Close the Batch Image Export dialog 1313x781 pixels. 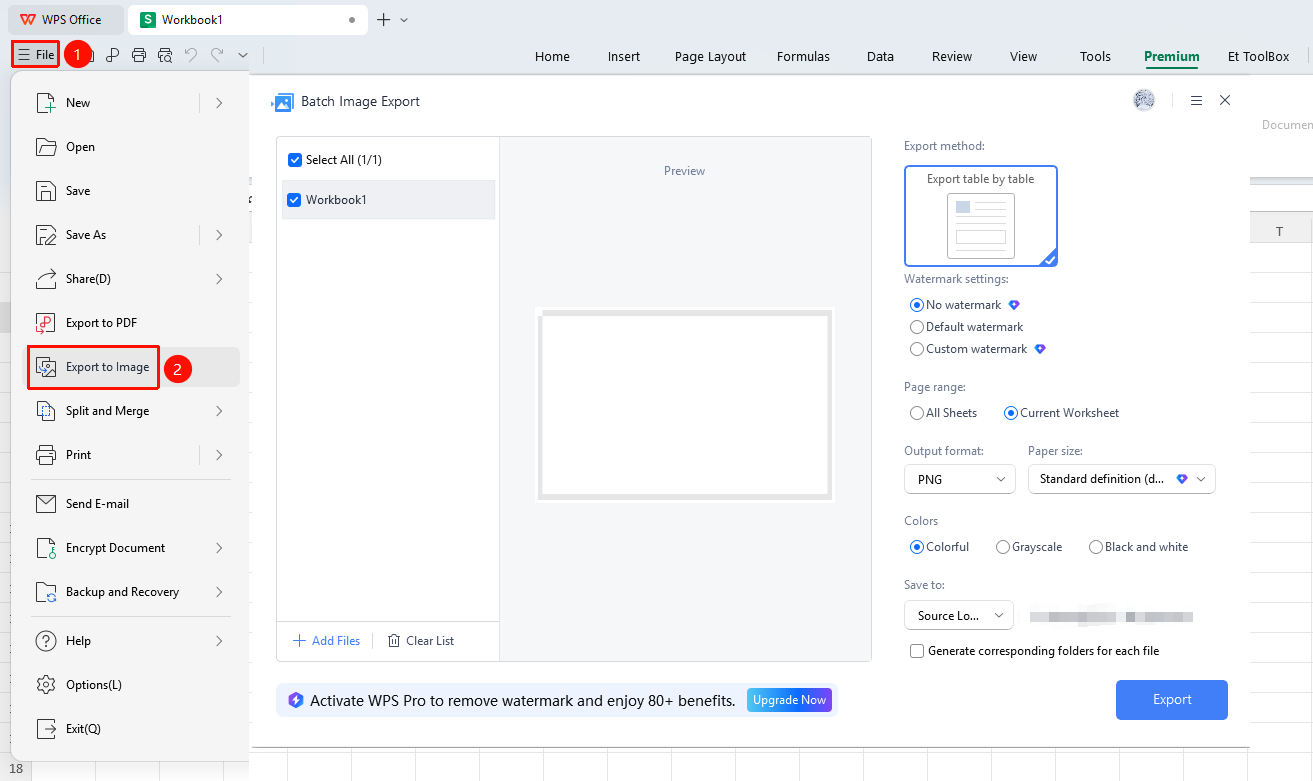tap(1225, 100)
